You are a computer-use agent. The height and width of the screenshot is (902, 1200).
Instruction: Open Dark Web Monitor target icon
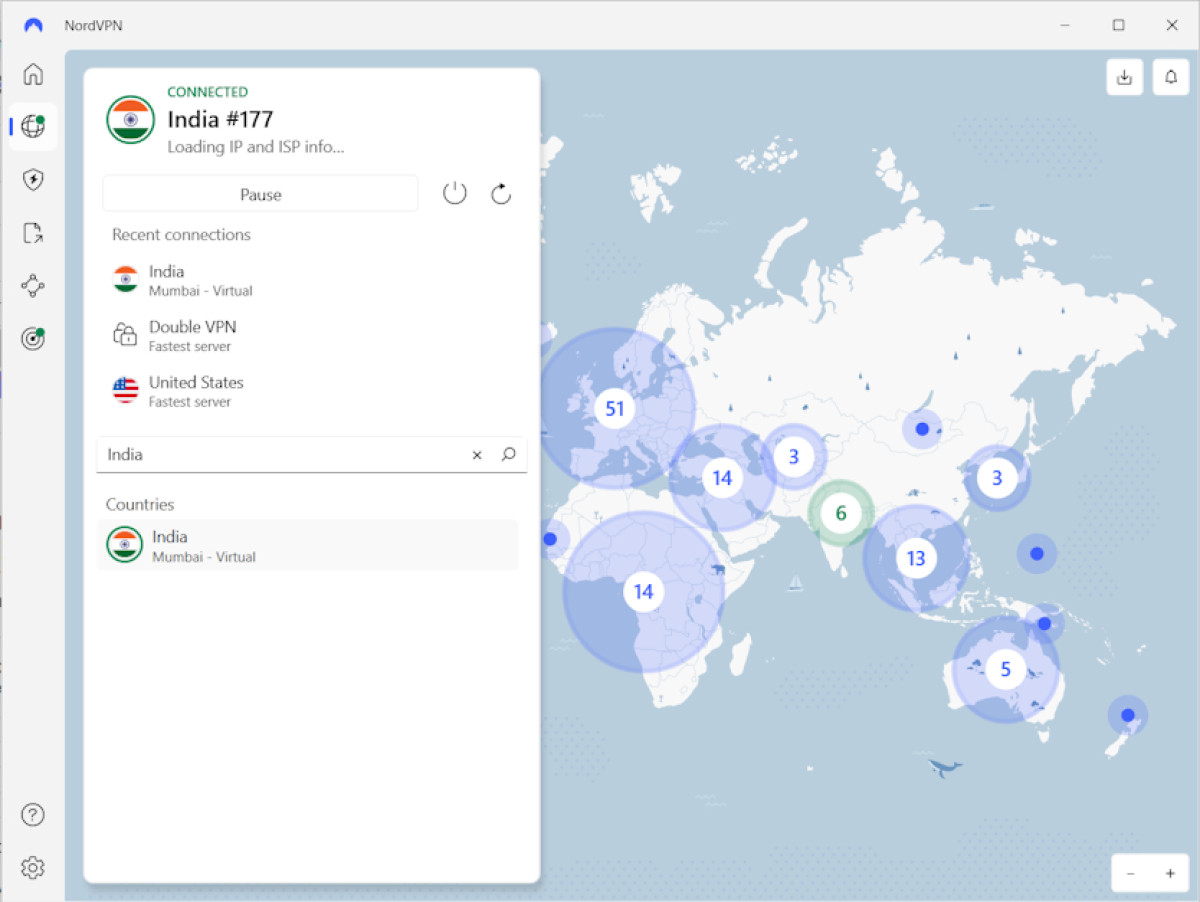[33, 339]
